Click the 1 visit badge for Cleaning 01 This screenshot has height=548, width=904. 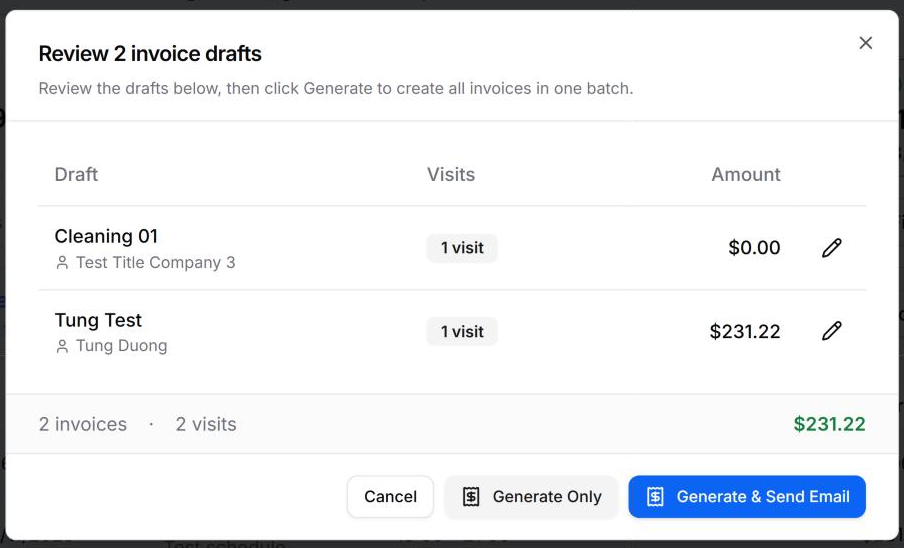pyautogui.click(x=462, y=248)
